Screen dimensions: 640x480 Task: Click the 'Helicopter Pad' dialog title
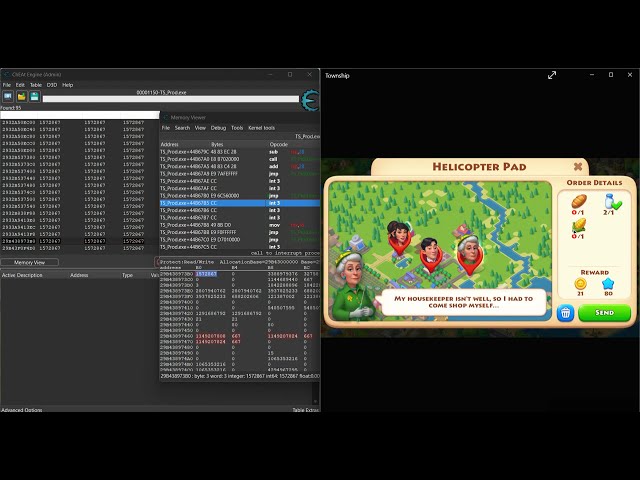pyautogui.click(x=479, y=167)
